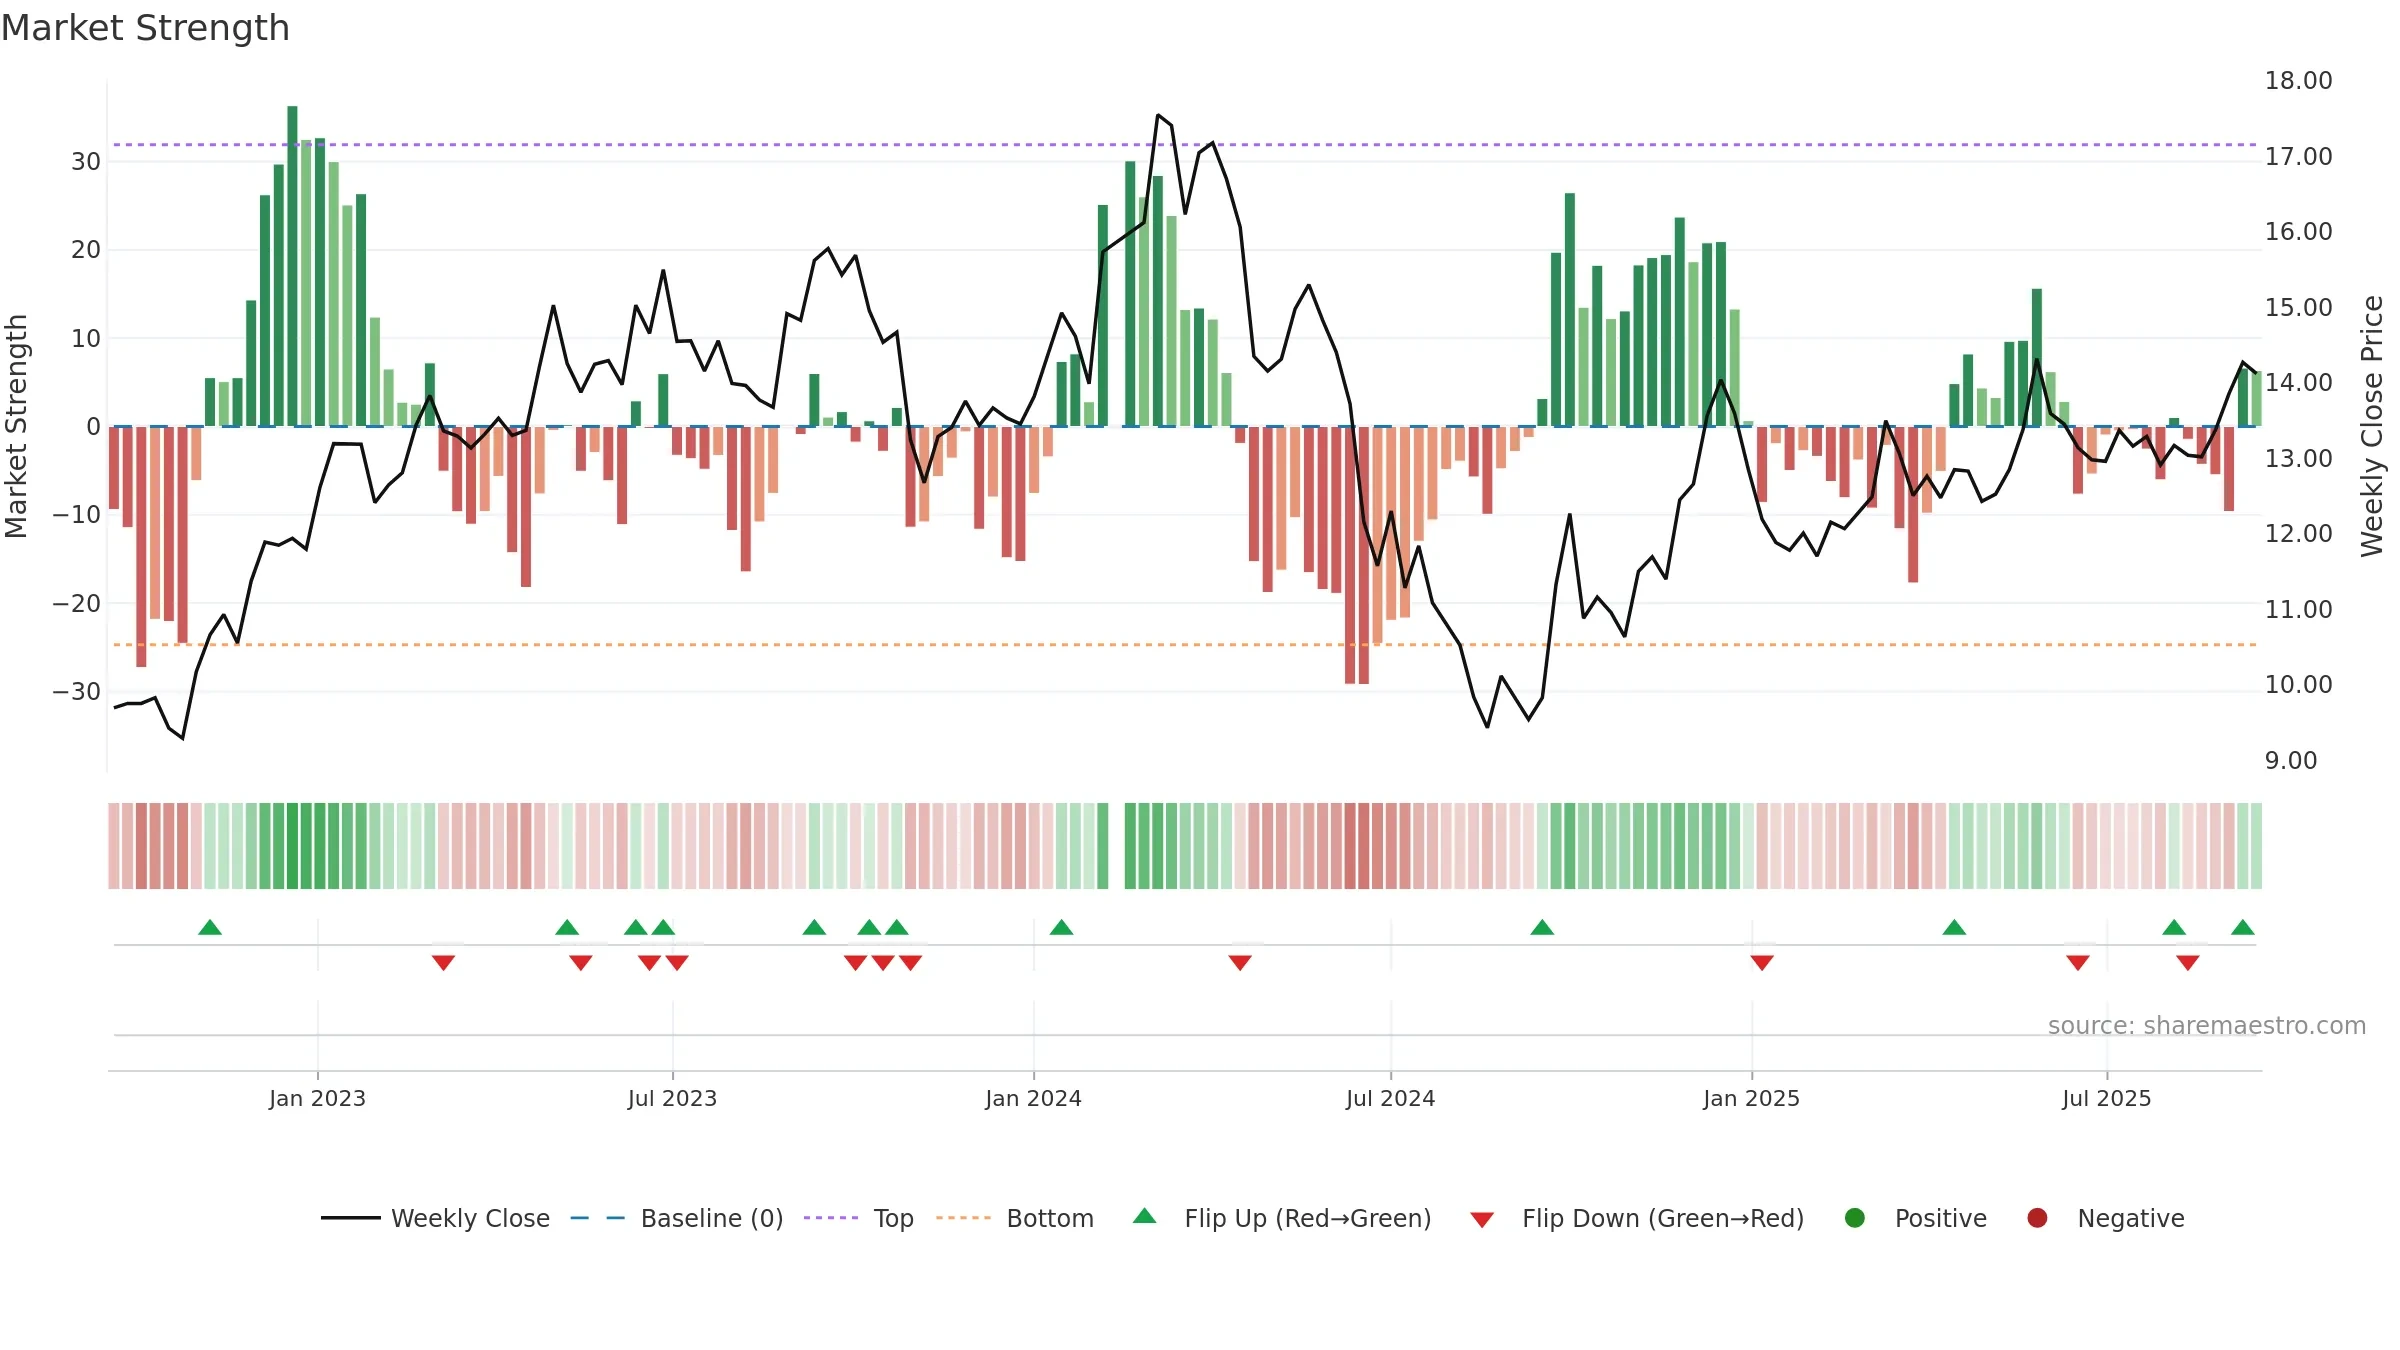The image size is (2400, 1350).
Task: Select the flip-down triangle just before Jul 2025
Action: point(2078,963)
